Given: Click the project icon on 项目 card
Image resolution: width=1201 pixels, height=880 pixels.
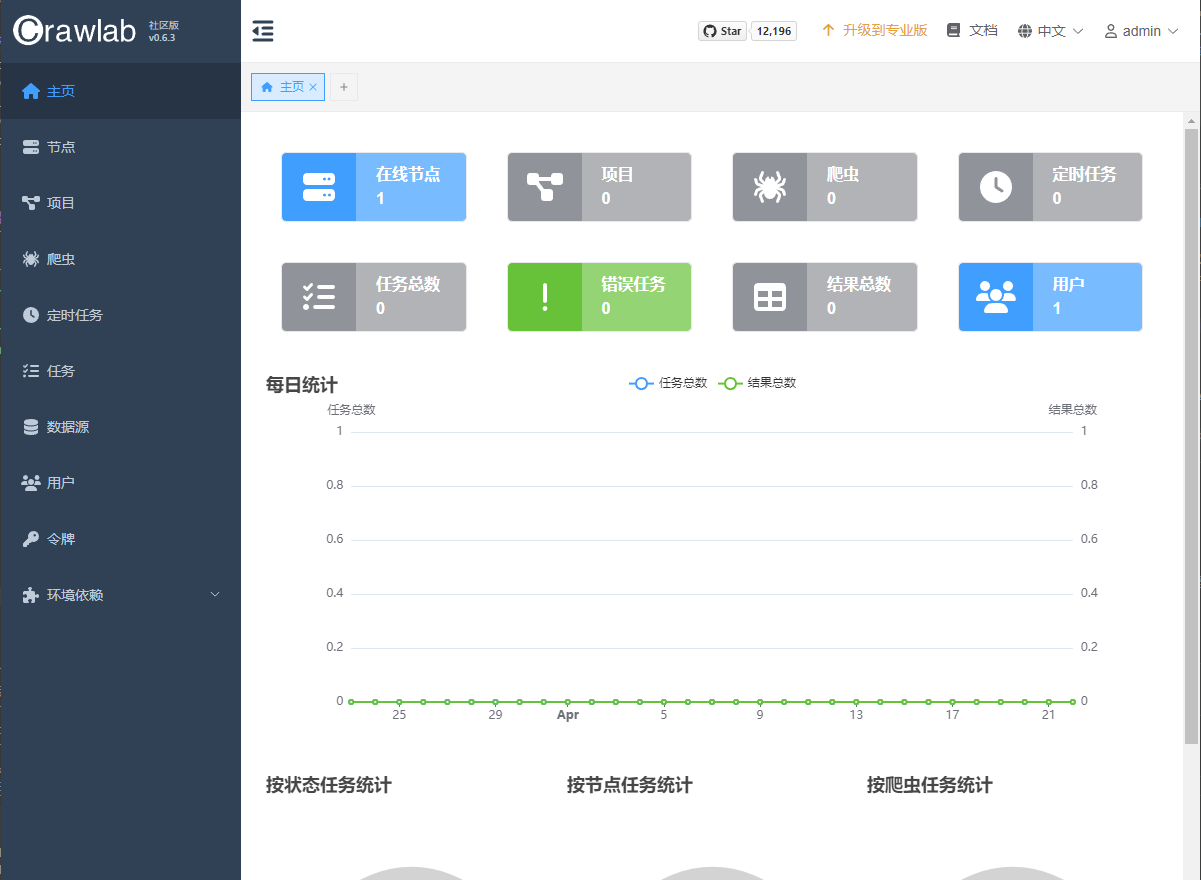Looking at the screenshot, I should [545, 187].
